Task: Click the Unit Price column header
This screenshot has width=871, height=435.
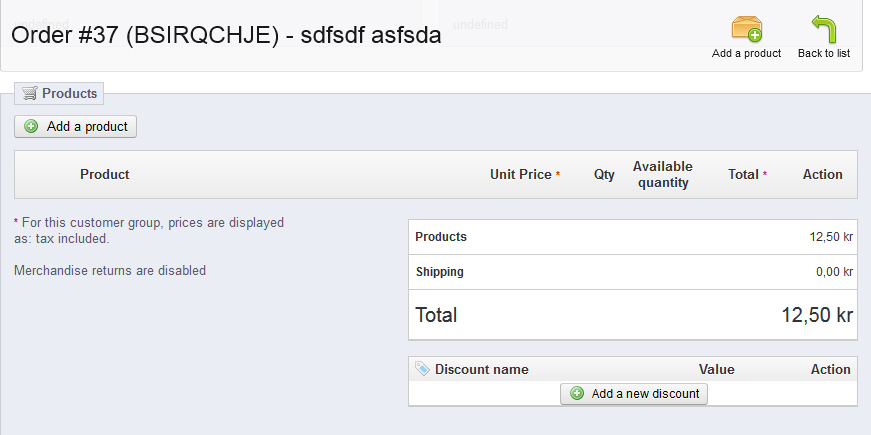Action: 520,174
